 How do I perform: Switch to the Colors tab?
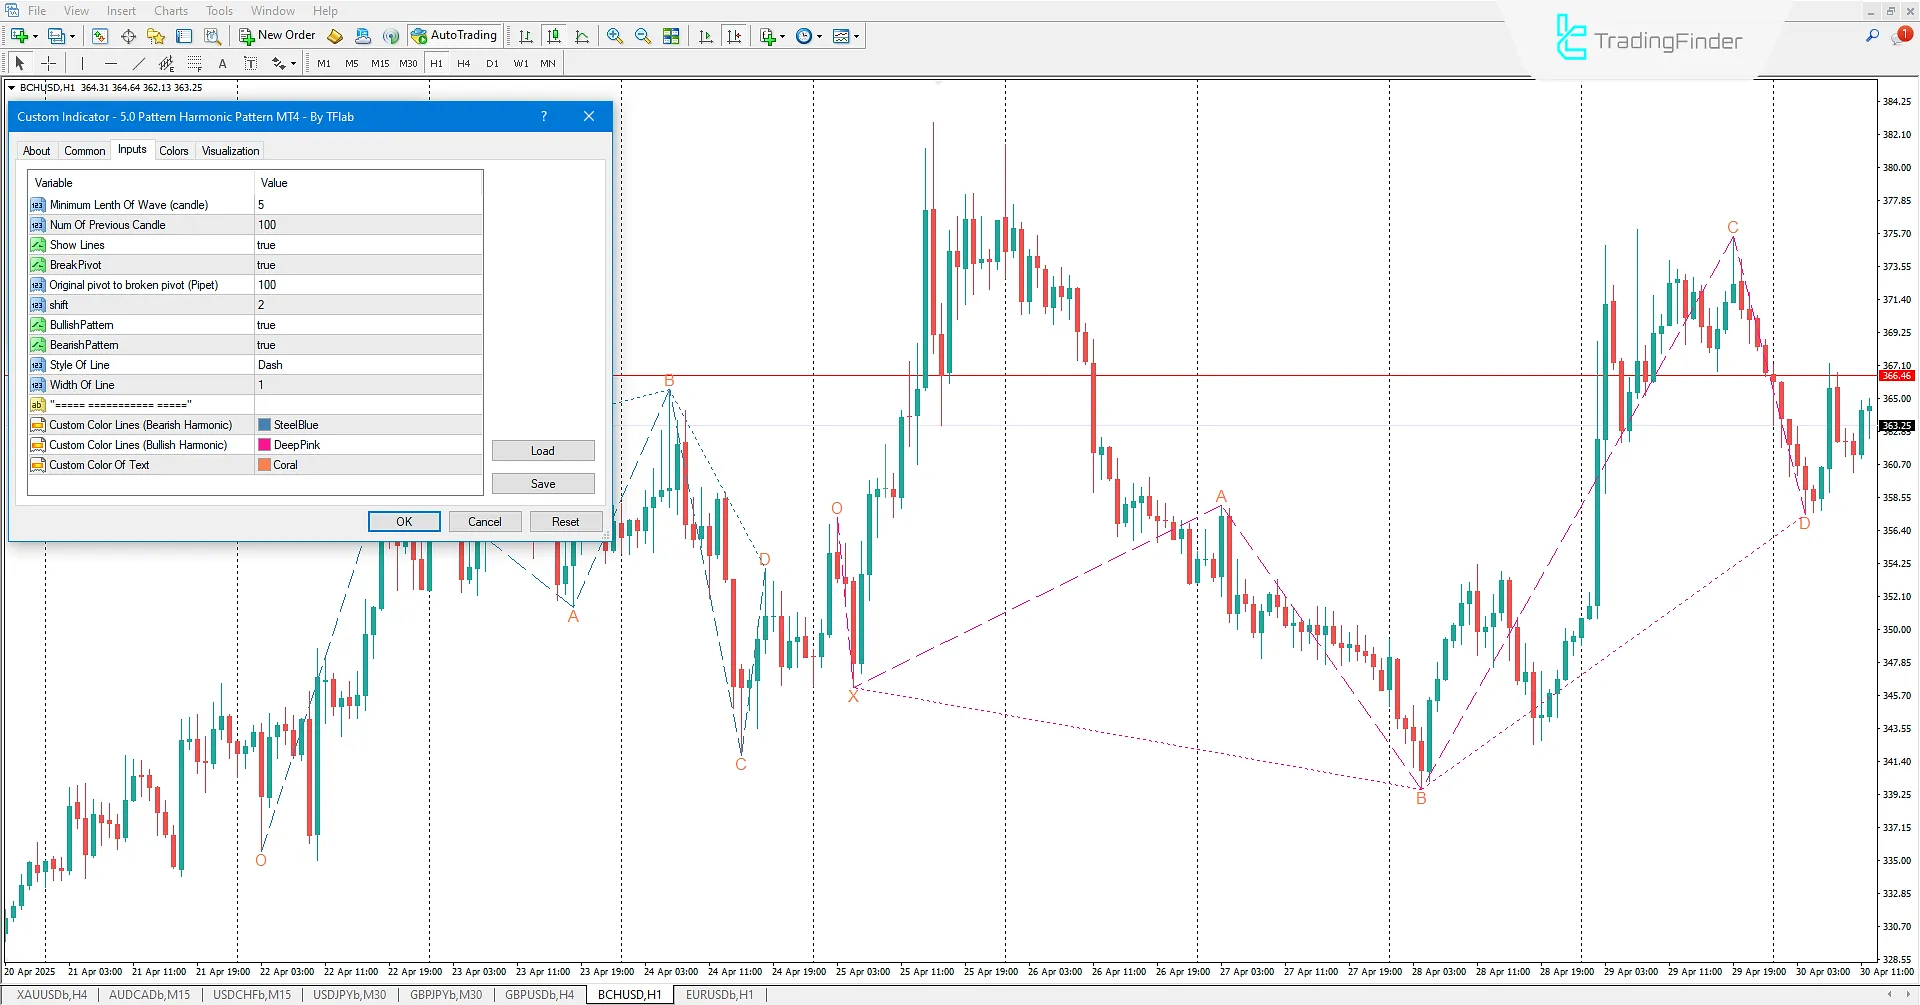[x=174, y=150]
